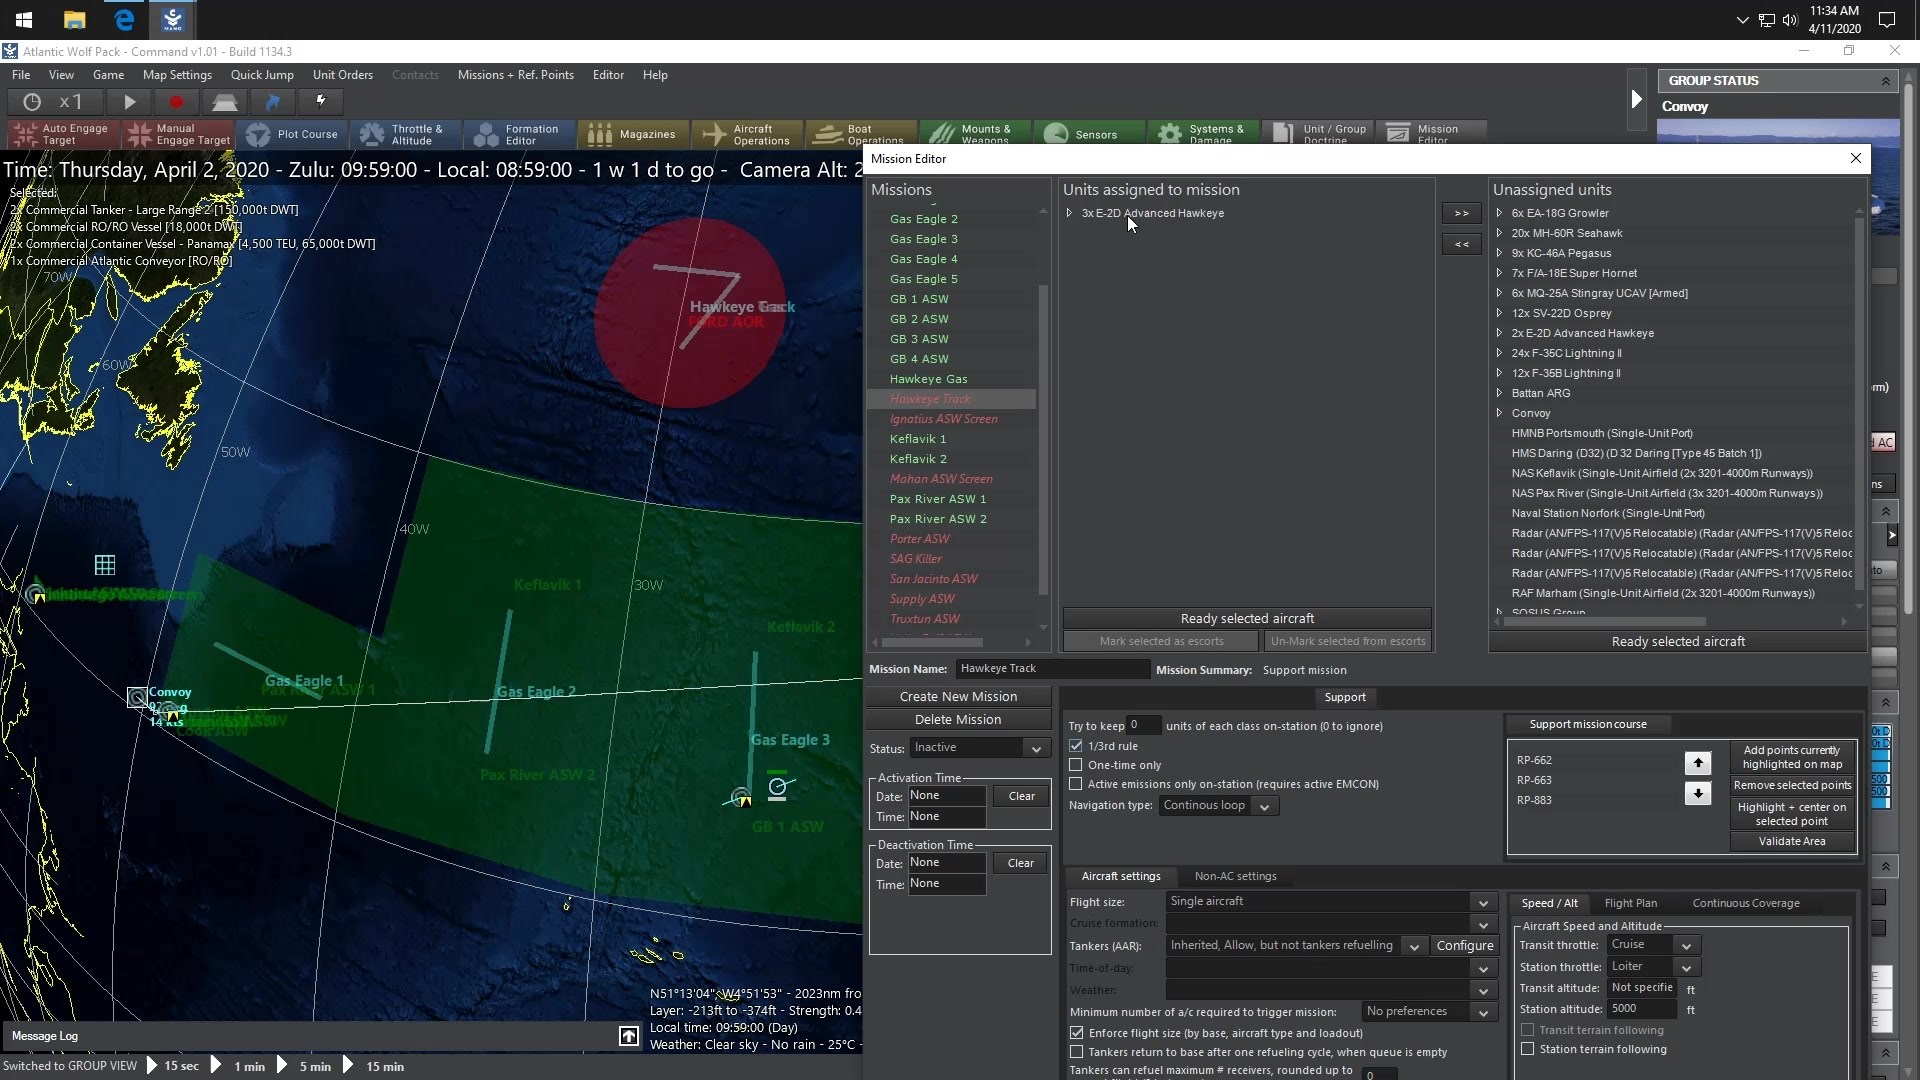Select Manual Engage Target tool
This screenshot has width=1920, height=1080.
pos(180,134)
